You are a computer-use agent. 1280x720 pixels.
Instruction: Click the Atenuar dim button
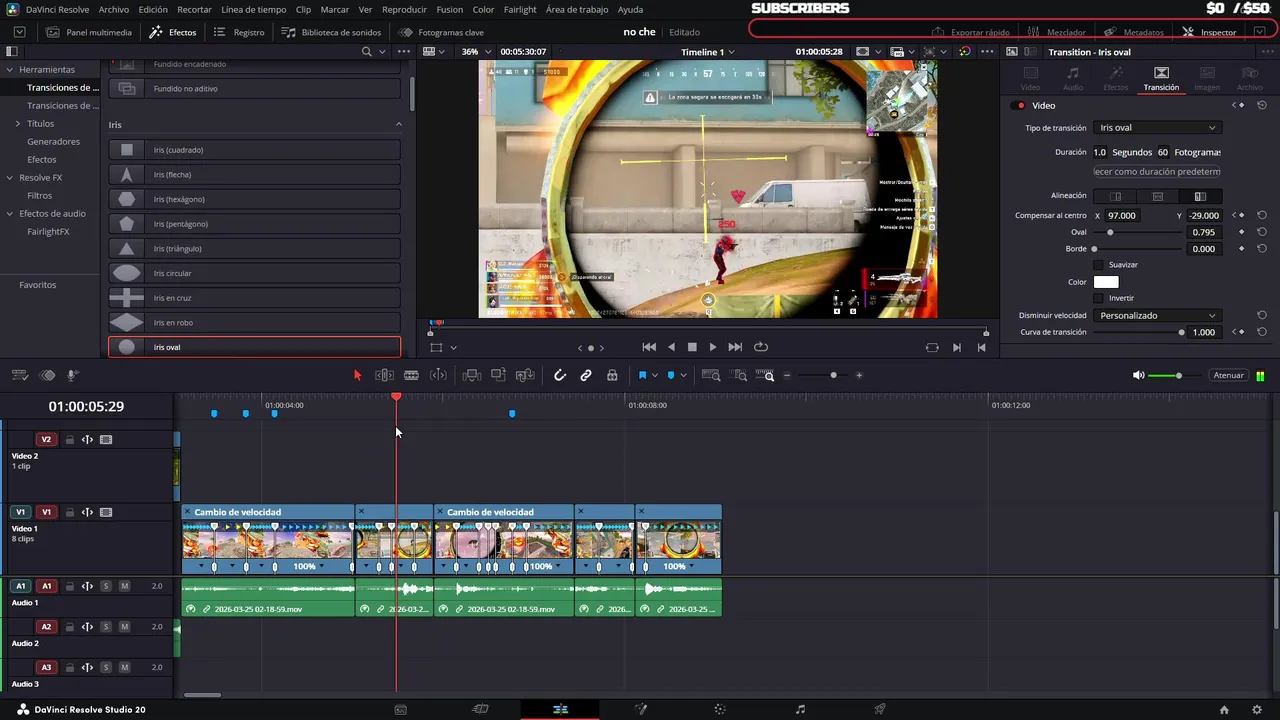pyautogui.click(x=1228, y=375)
